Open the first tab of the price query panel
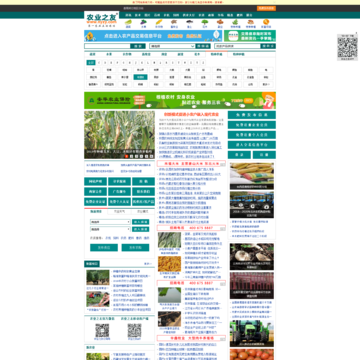 point(96,211)
